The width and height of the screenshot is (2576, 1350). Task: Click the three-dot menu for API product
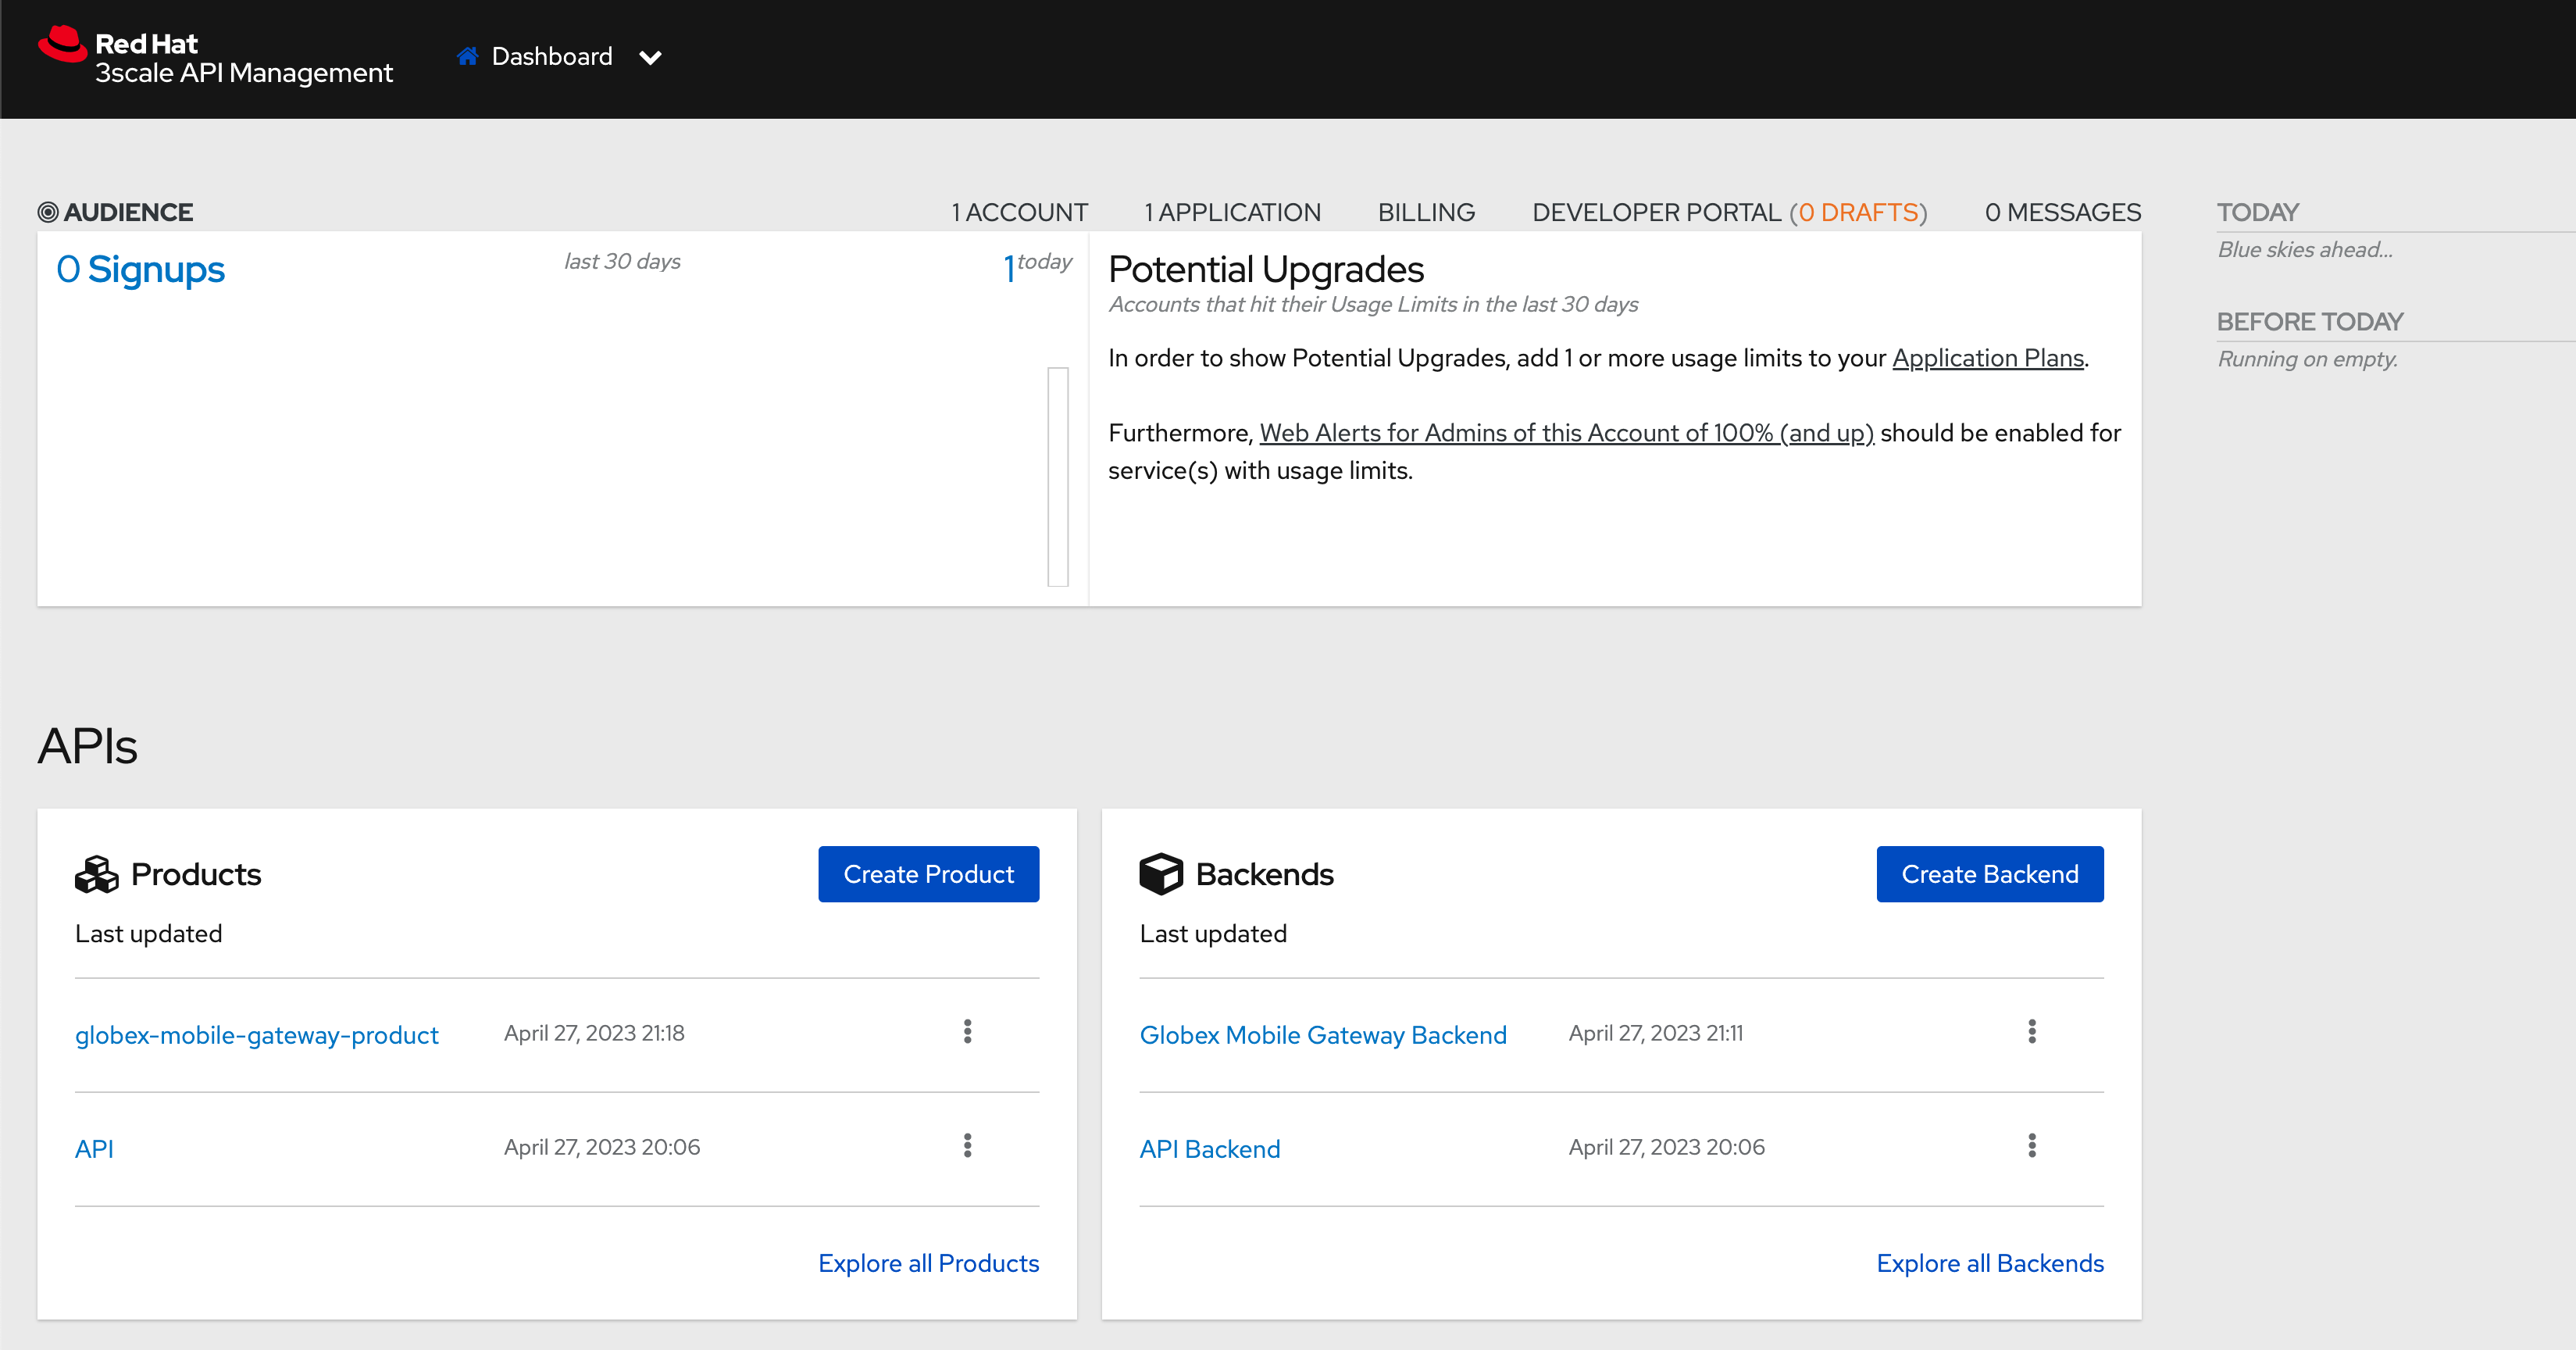(968, 1145)
